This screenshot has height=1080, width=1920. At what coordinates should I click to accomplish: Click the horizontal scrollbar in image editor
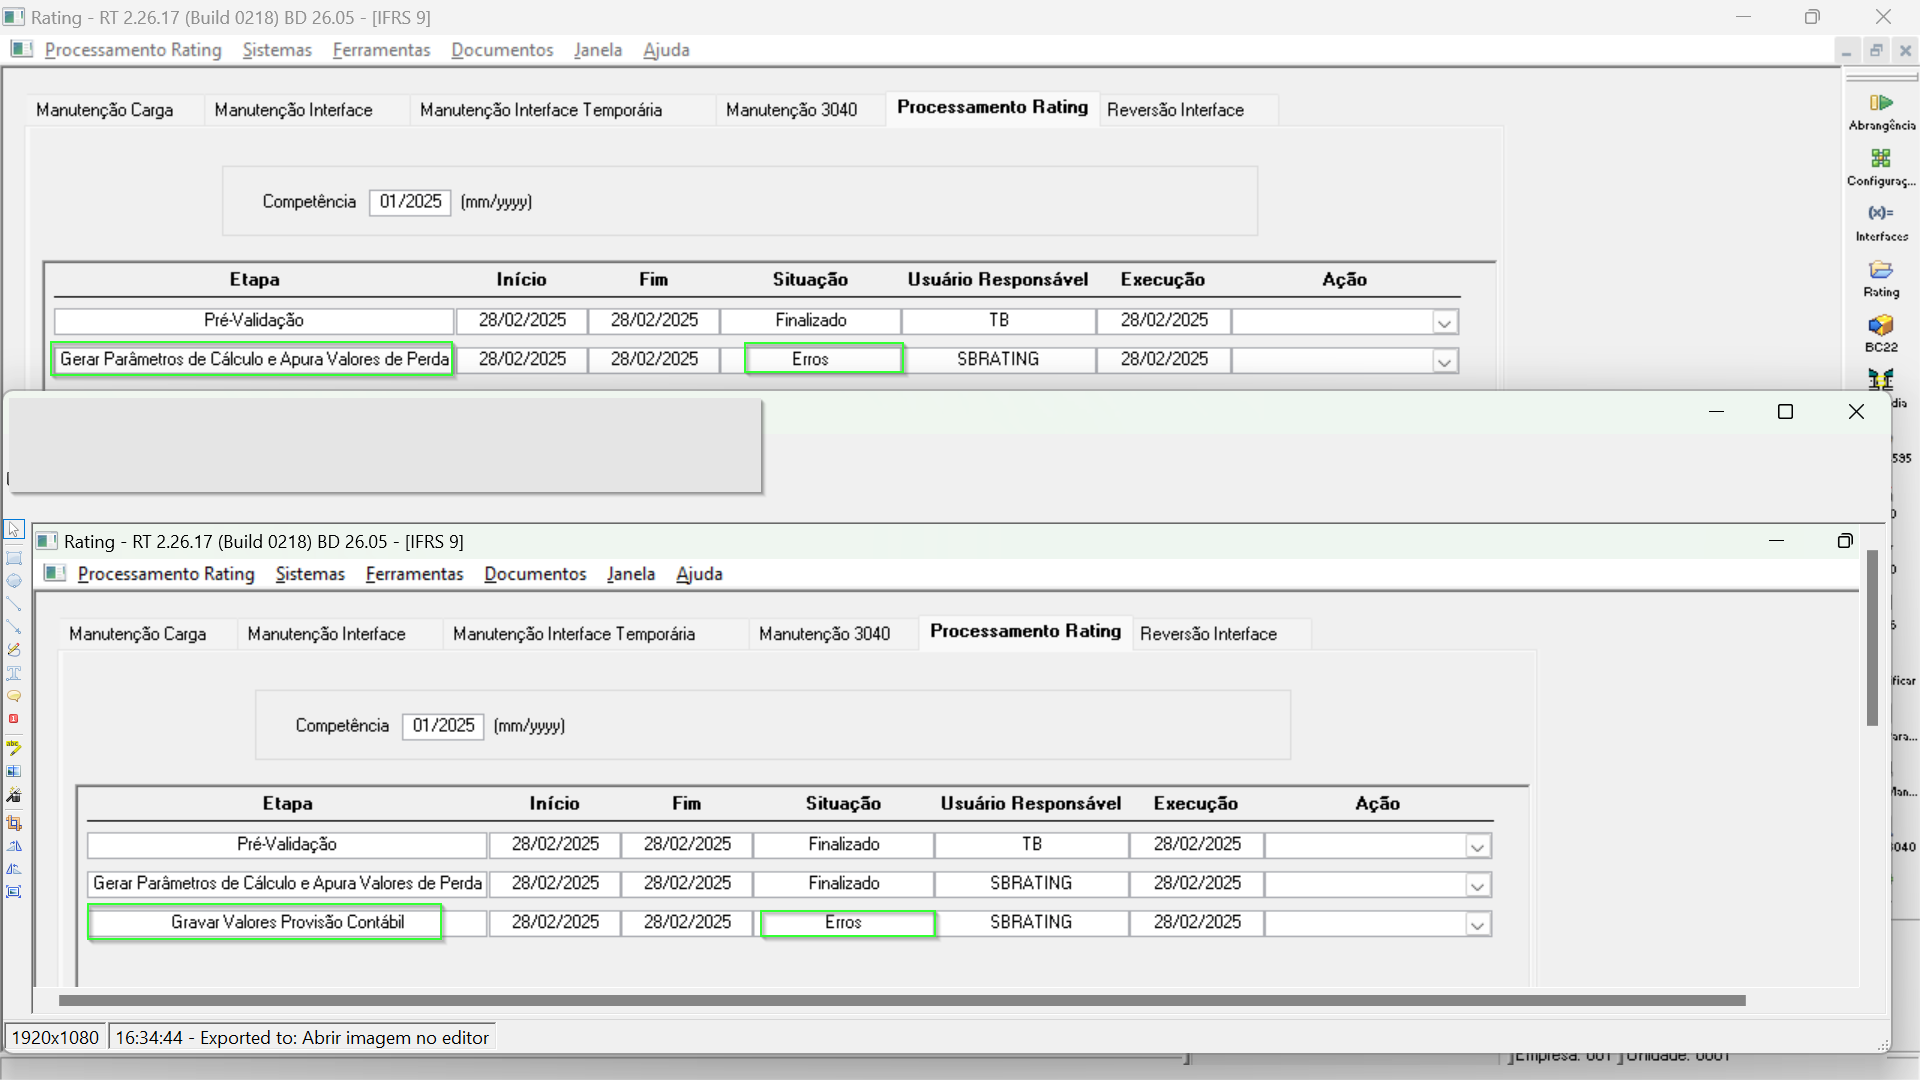click(x=900, y=1000)
